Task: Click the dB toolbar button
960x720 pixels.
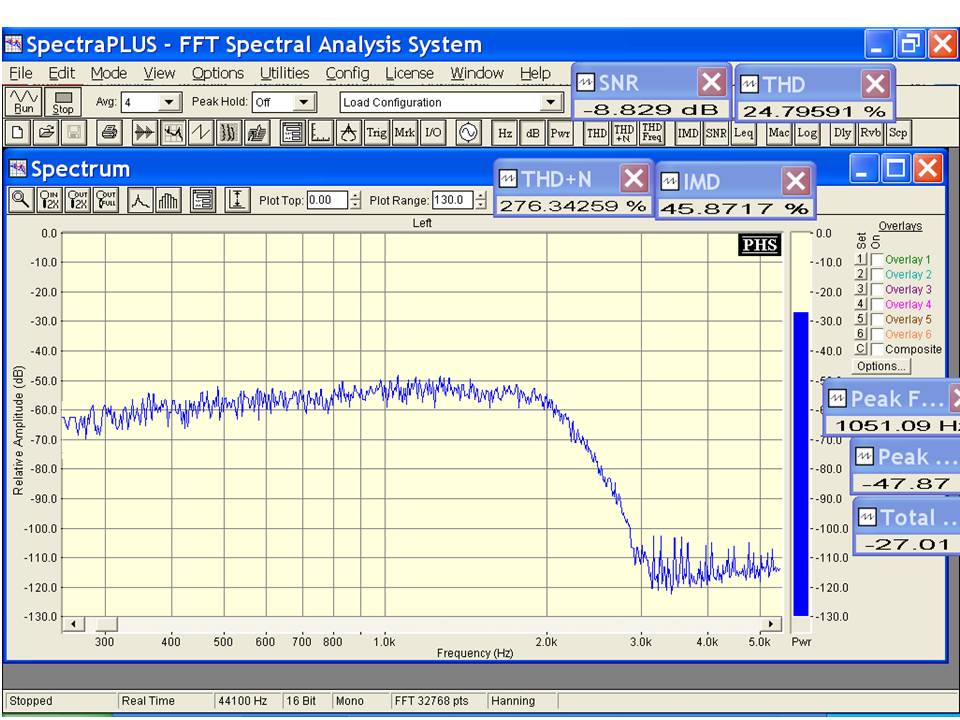Action: pyautogui.click(x=533, y=133)
